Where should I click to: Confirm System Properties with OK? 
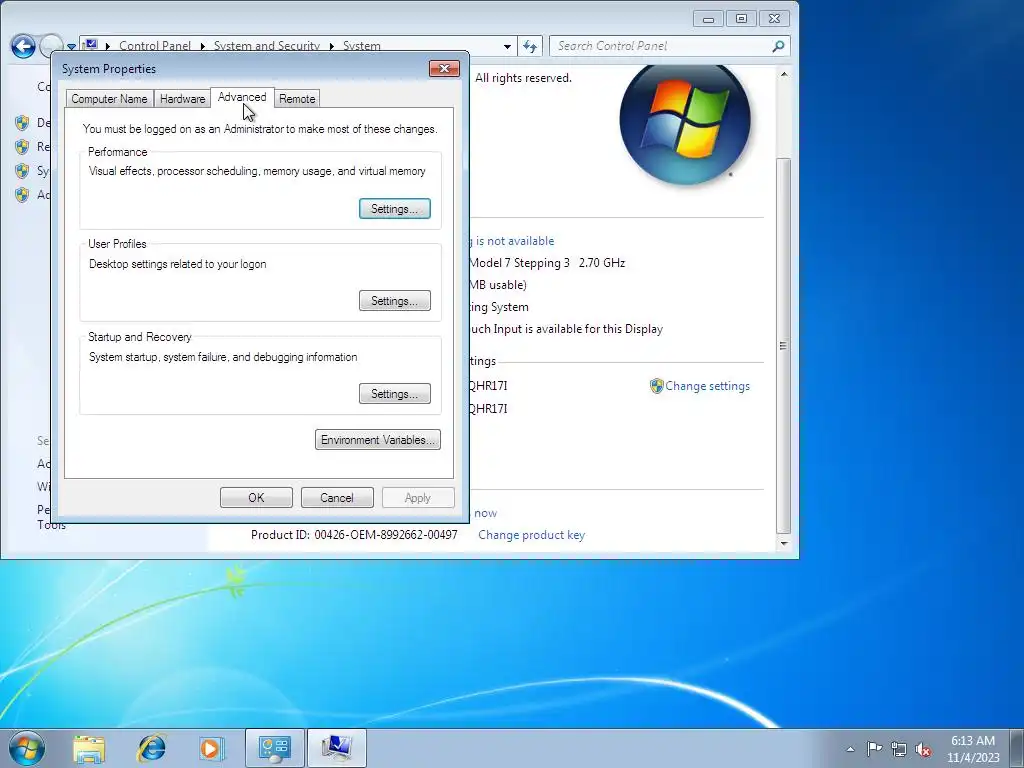click(x=256, y=498)
